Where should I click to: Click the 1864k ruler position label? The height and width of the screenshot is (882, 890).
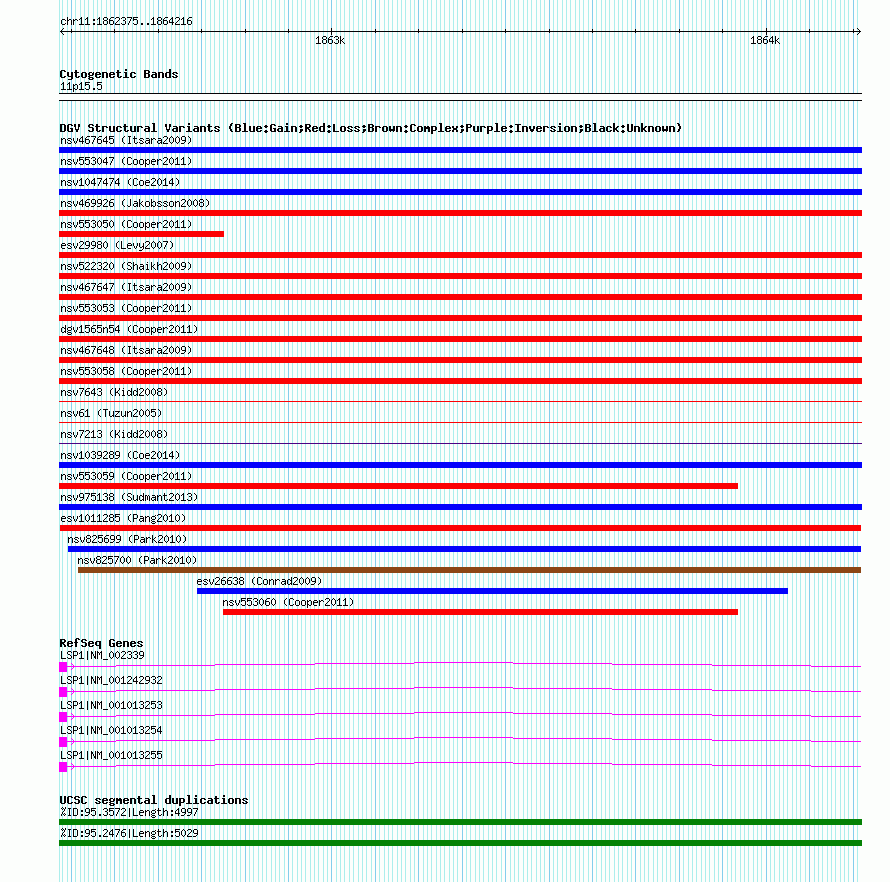[765, 40]
